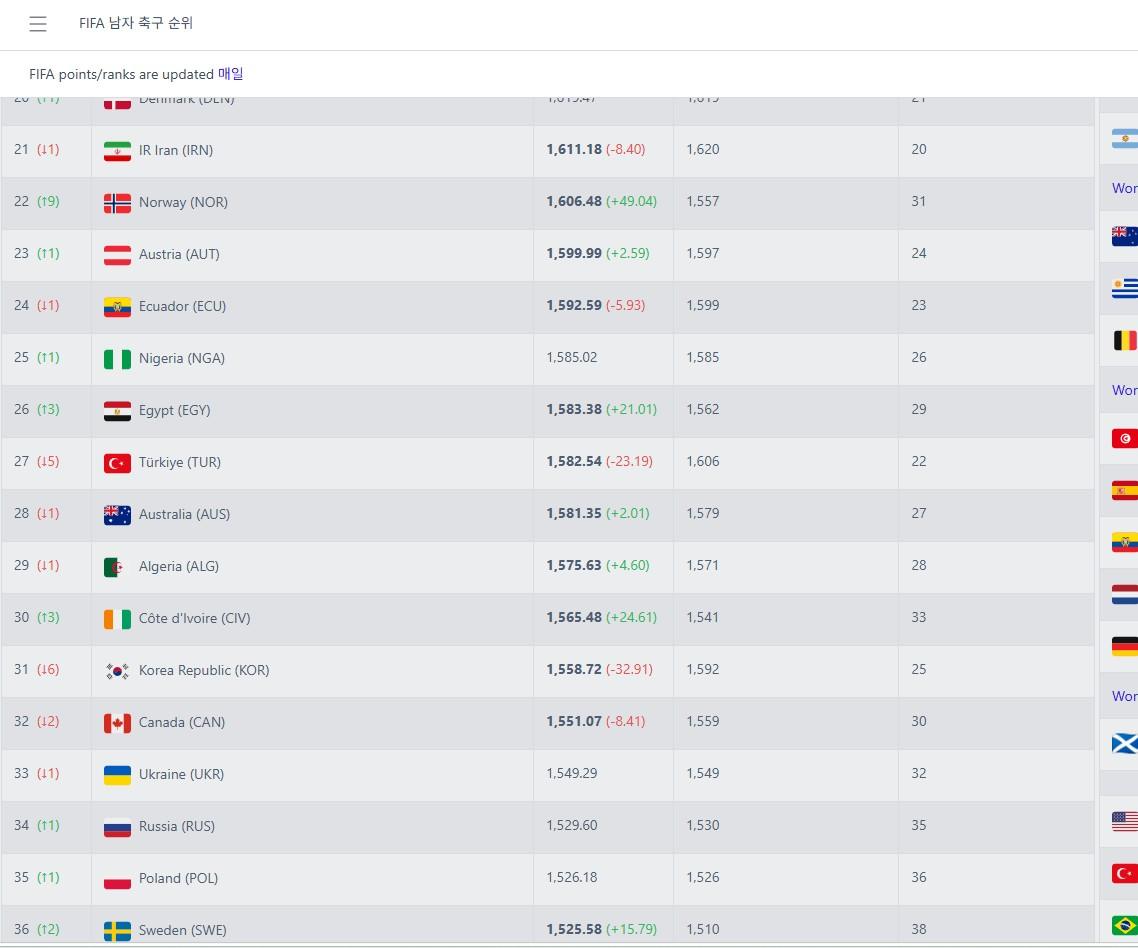1138x948 pixels.
Task: Select Korea Republic (KOR) team name
Action: click(204, 671)
